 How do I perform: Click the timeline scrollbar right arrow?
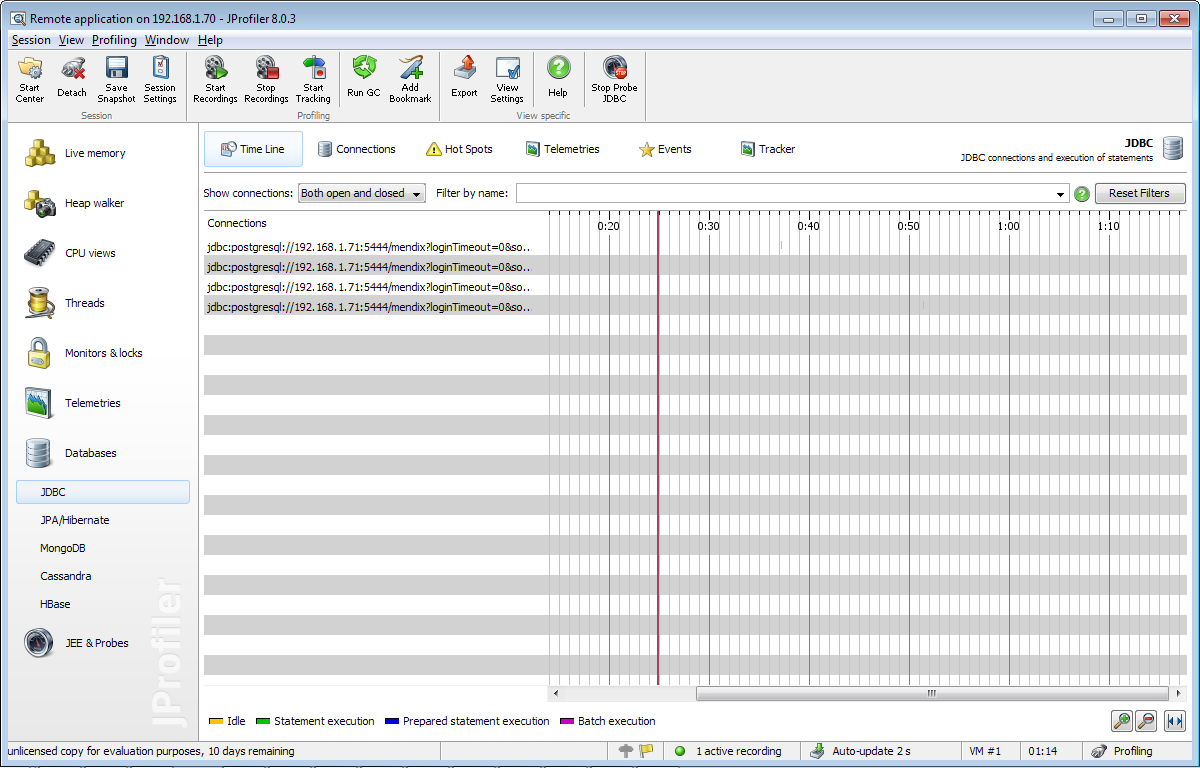click(x=1177, y=693)
